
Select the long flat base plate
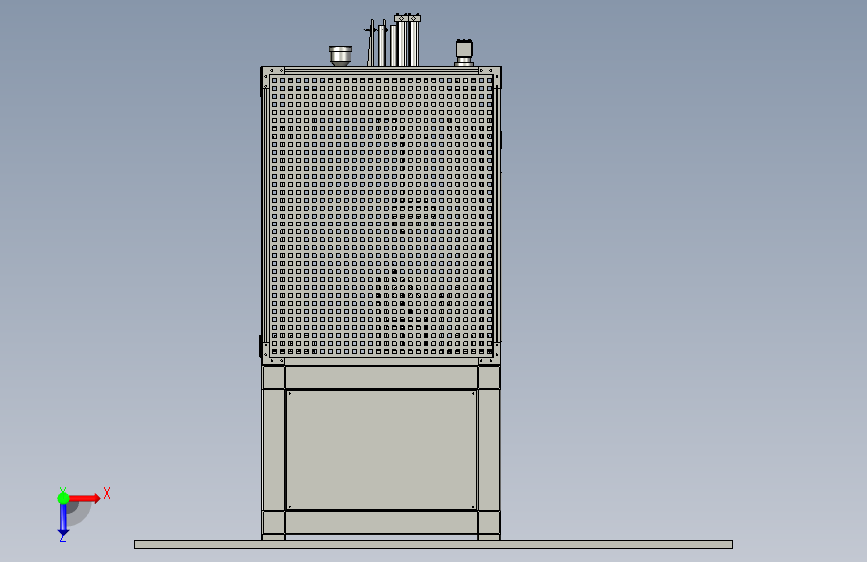pos(434,545)
